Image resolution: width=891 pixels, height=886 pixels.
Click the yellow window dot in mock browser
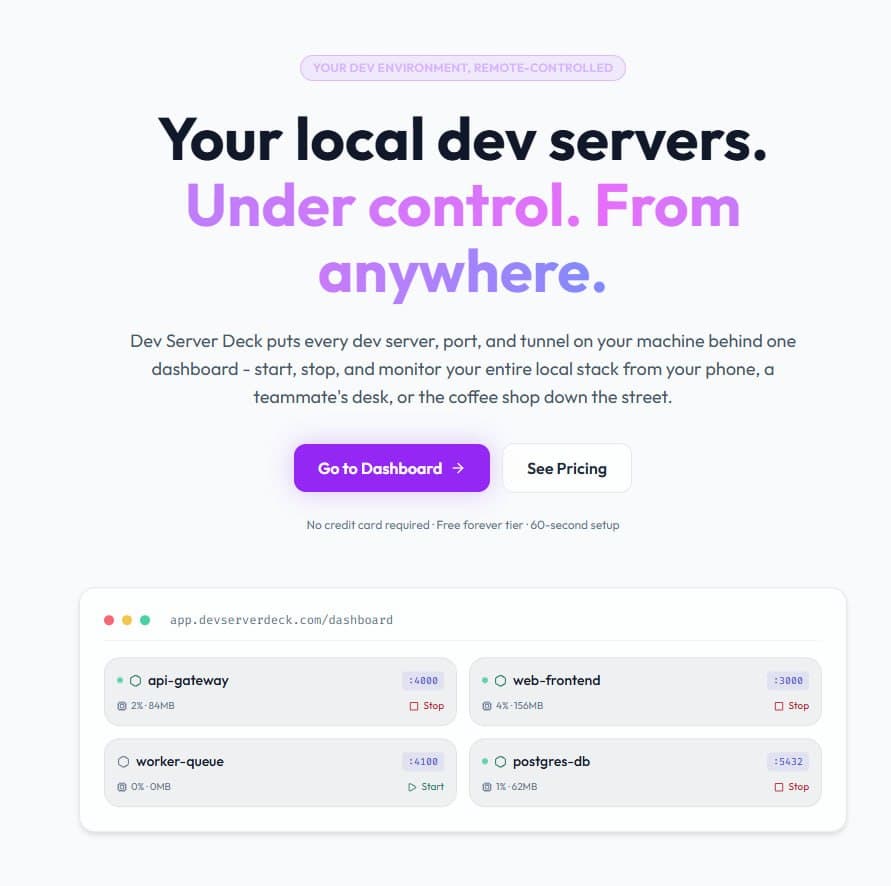(x=127, y=620)
